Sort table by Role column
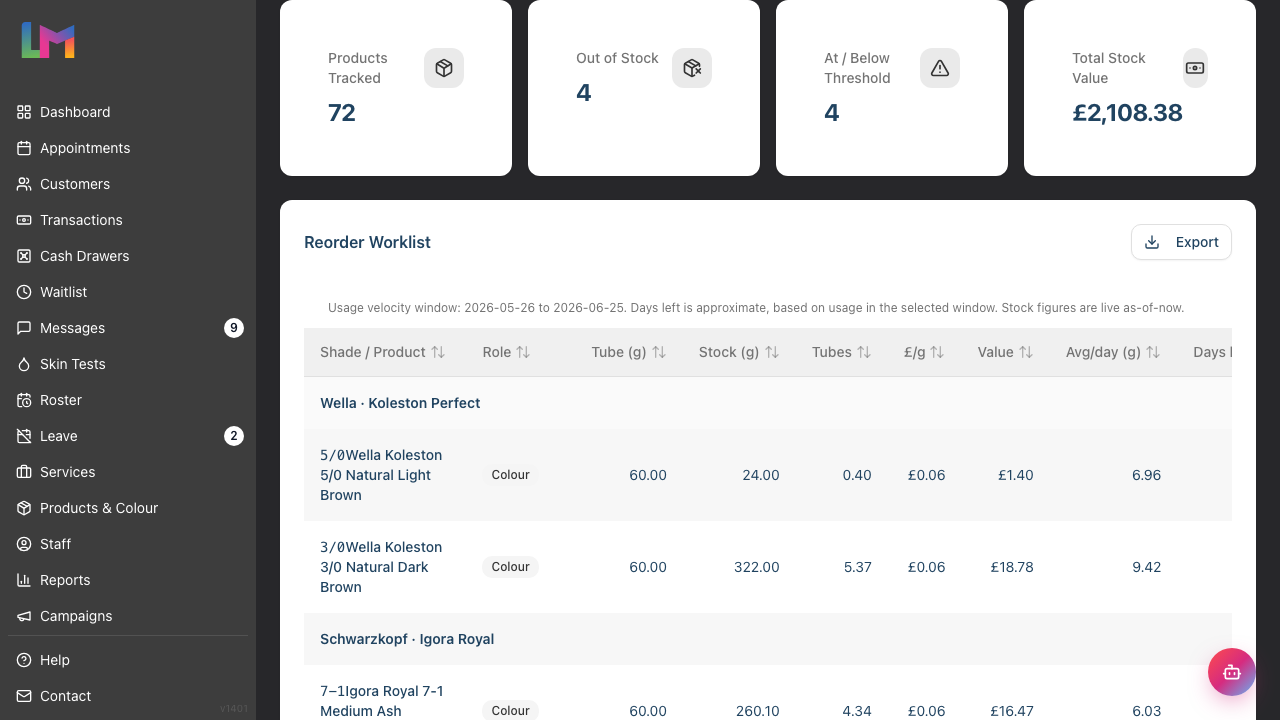1280x720 pixels. pos(506,352)
